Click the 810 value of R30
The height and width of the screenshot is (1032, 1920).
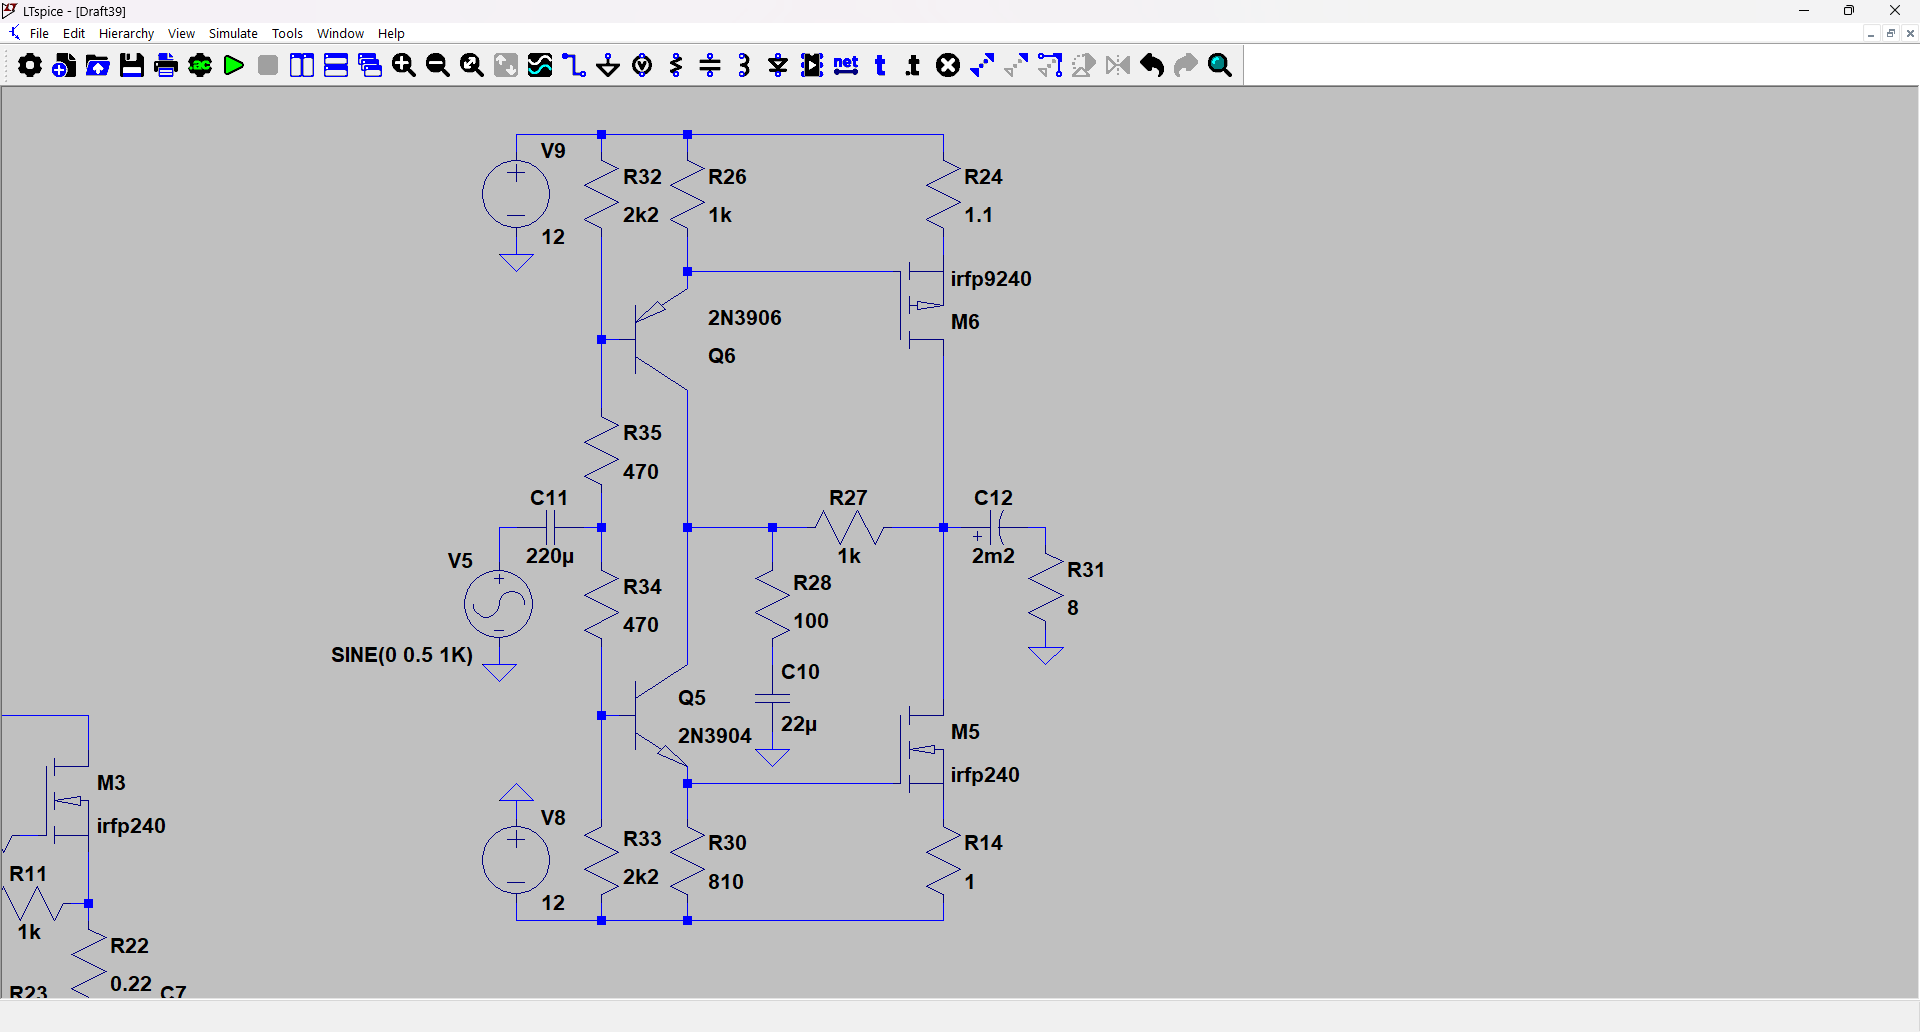pyautogui.click(x=726, y=882)
